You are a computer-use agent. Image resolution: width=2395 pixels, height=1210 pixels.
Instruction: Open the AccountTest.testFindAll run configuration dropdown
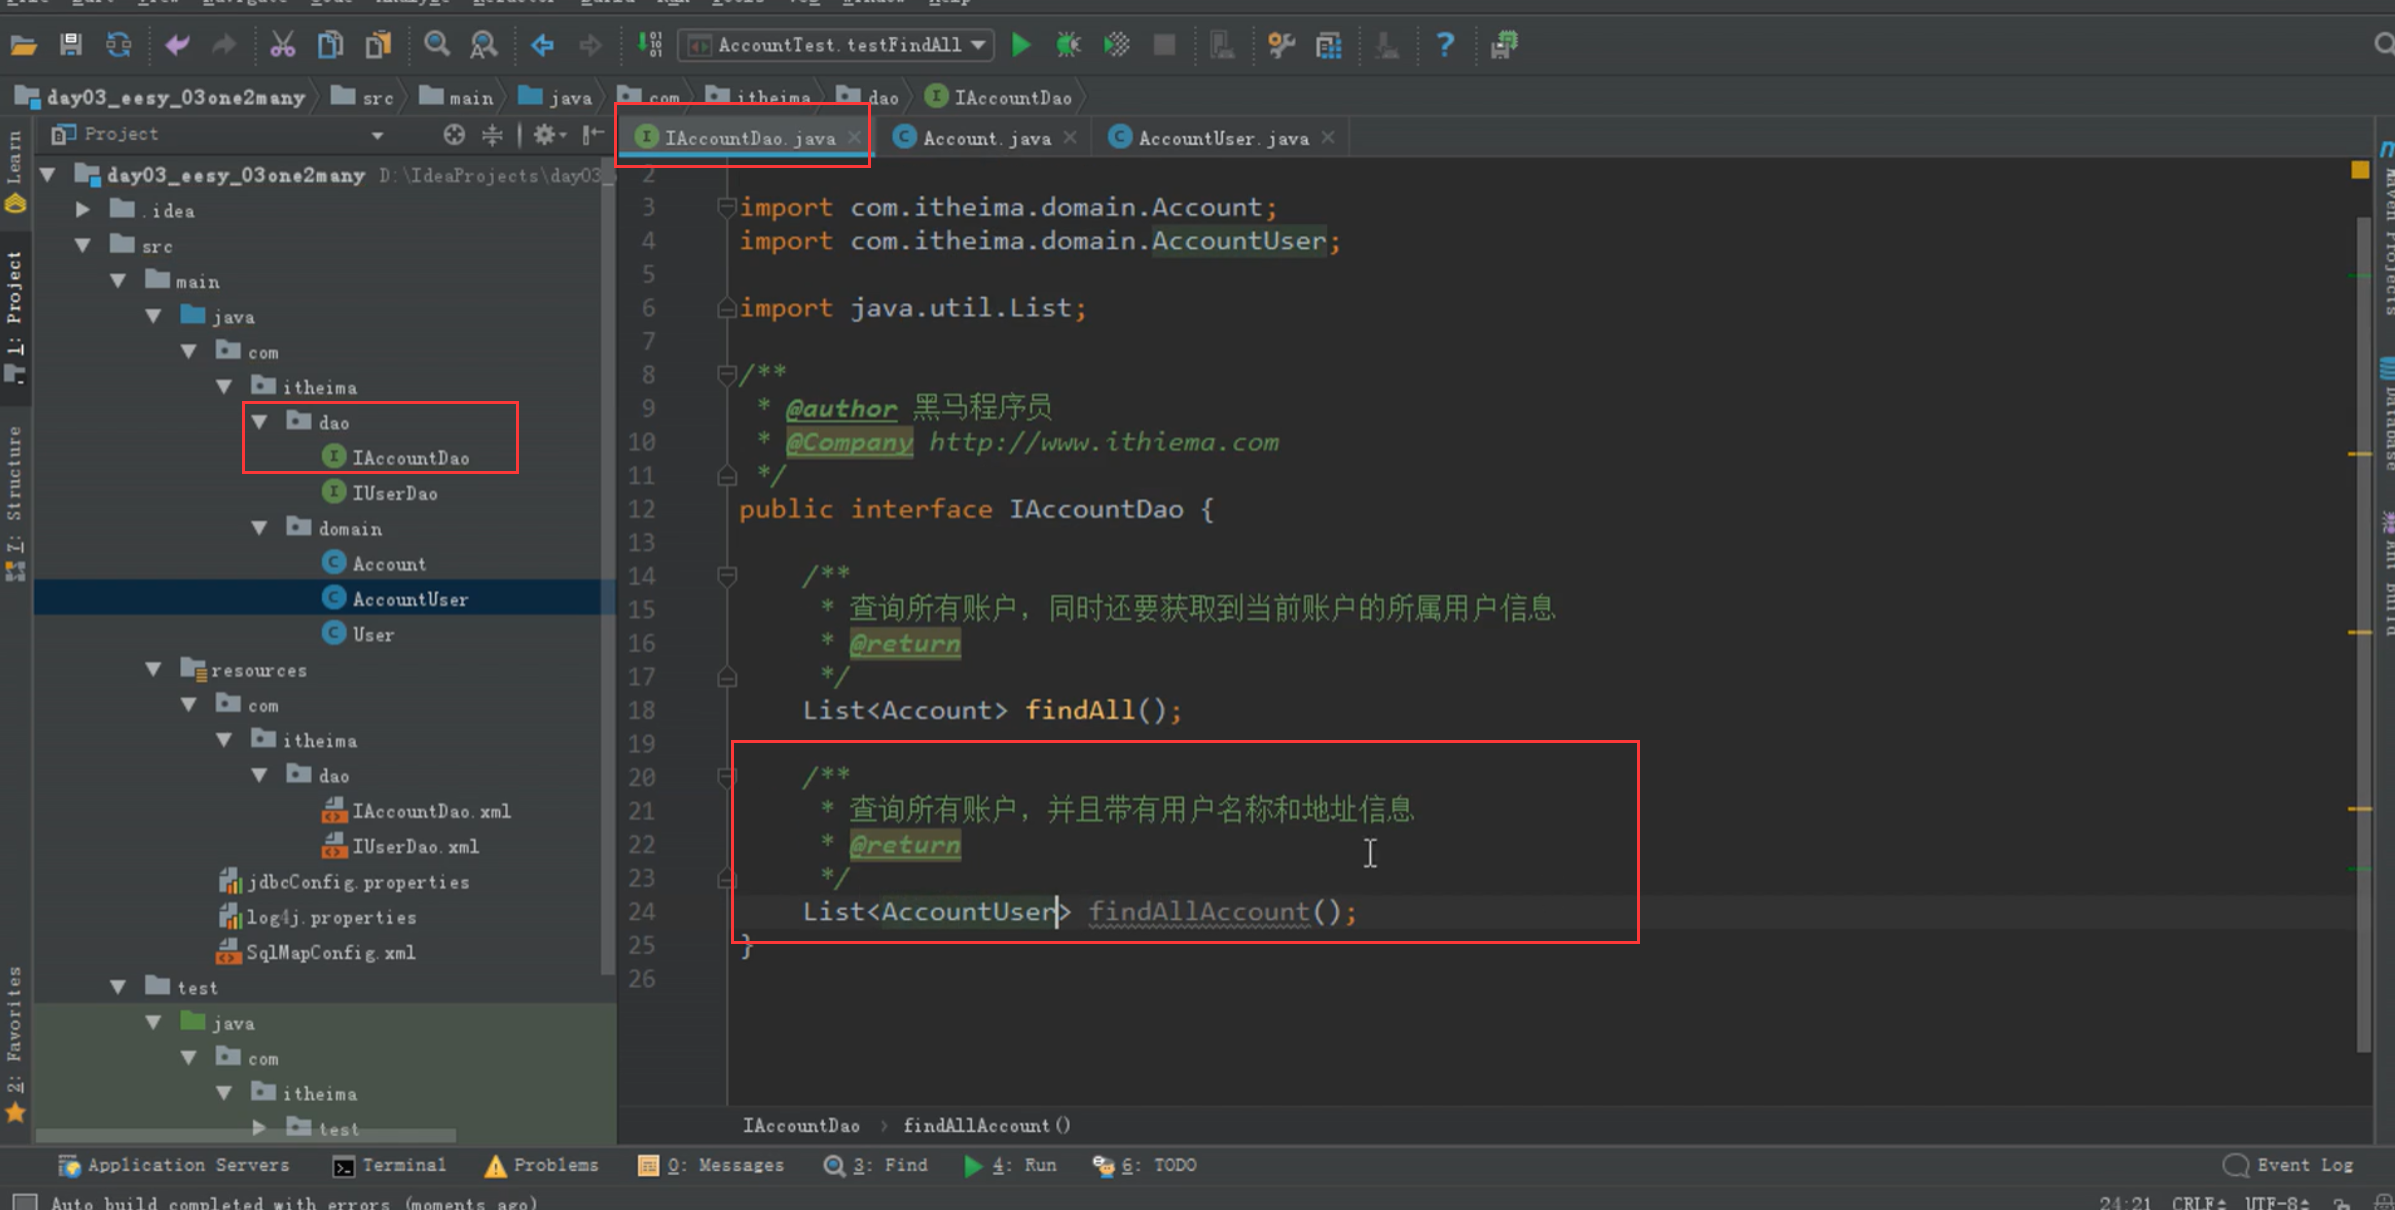tap(838, 44)
